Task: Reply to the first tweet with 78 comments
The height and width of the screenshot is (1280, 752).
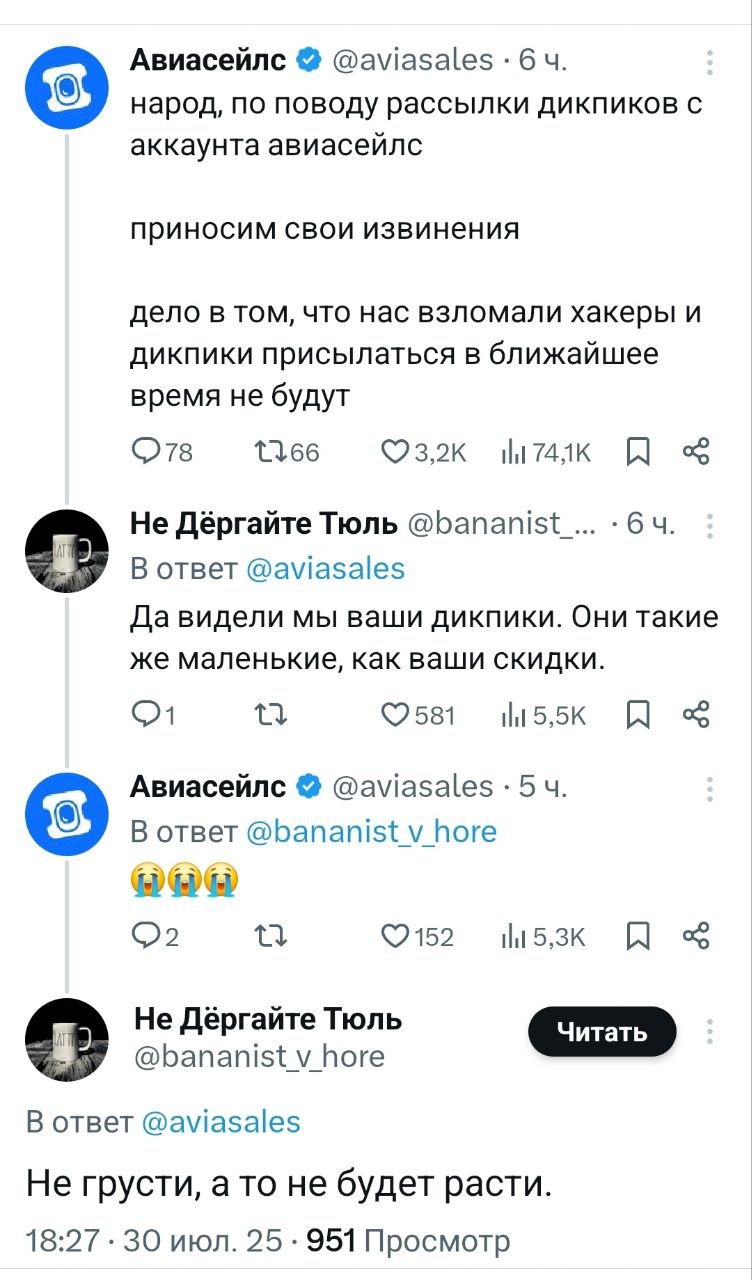Action: (x=148, y=453)
